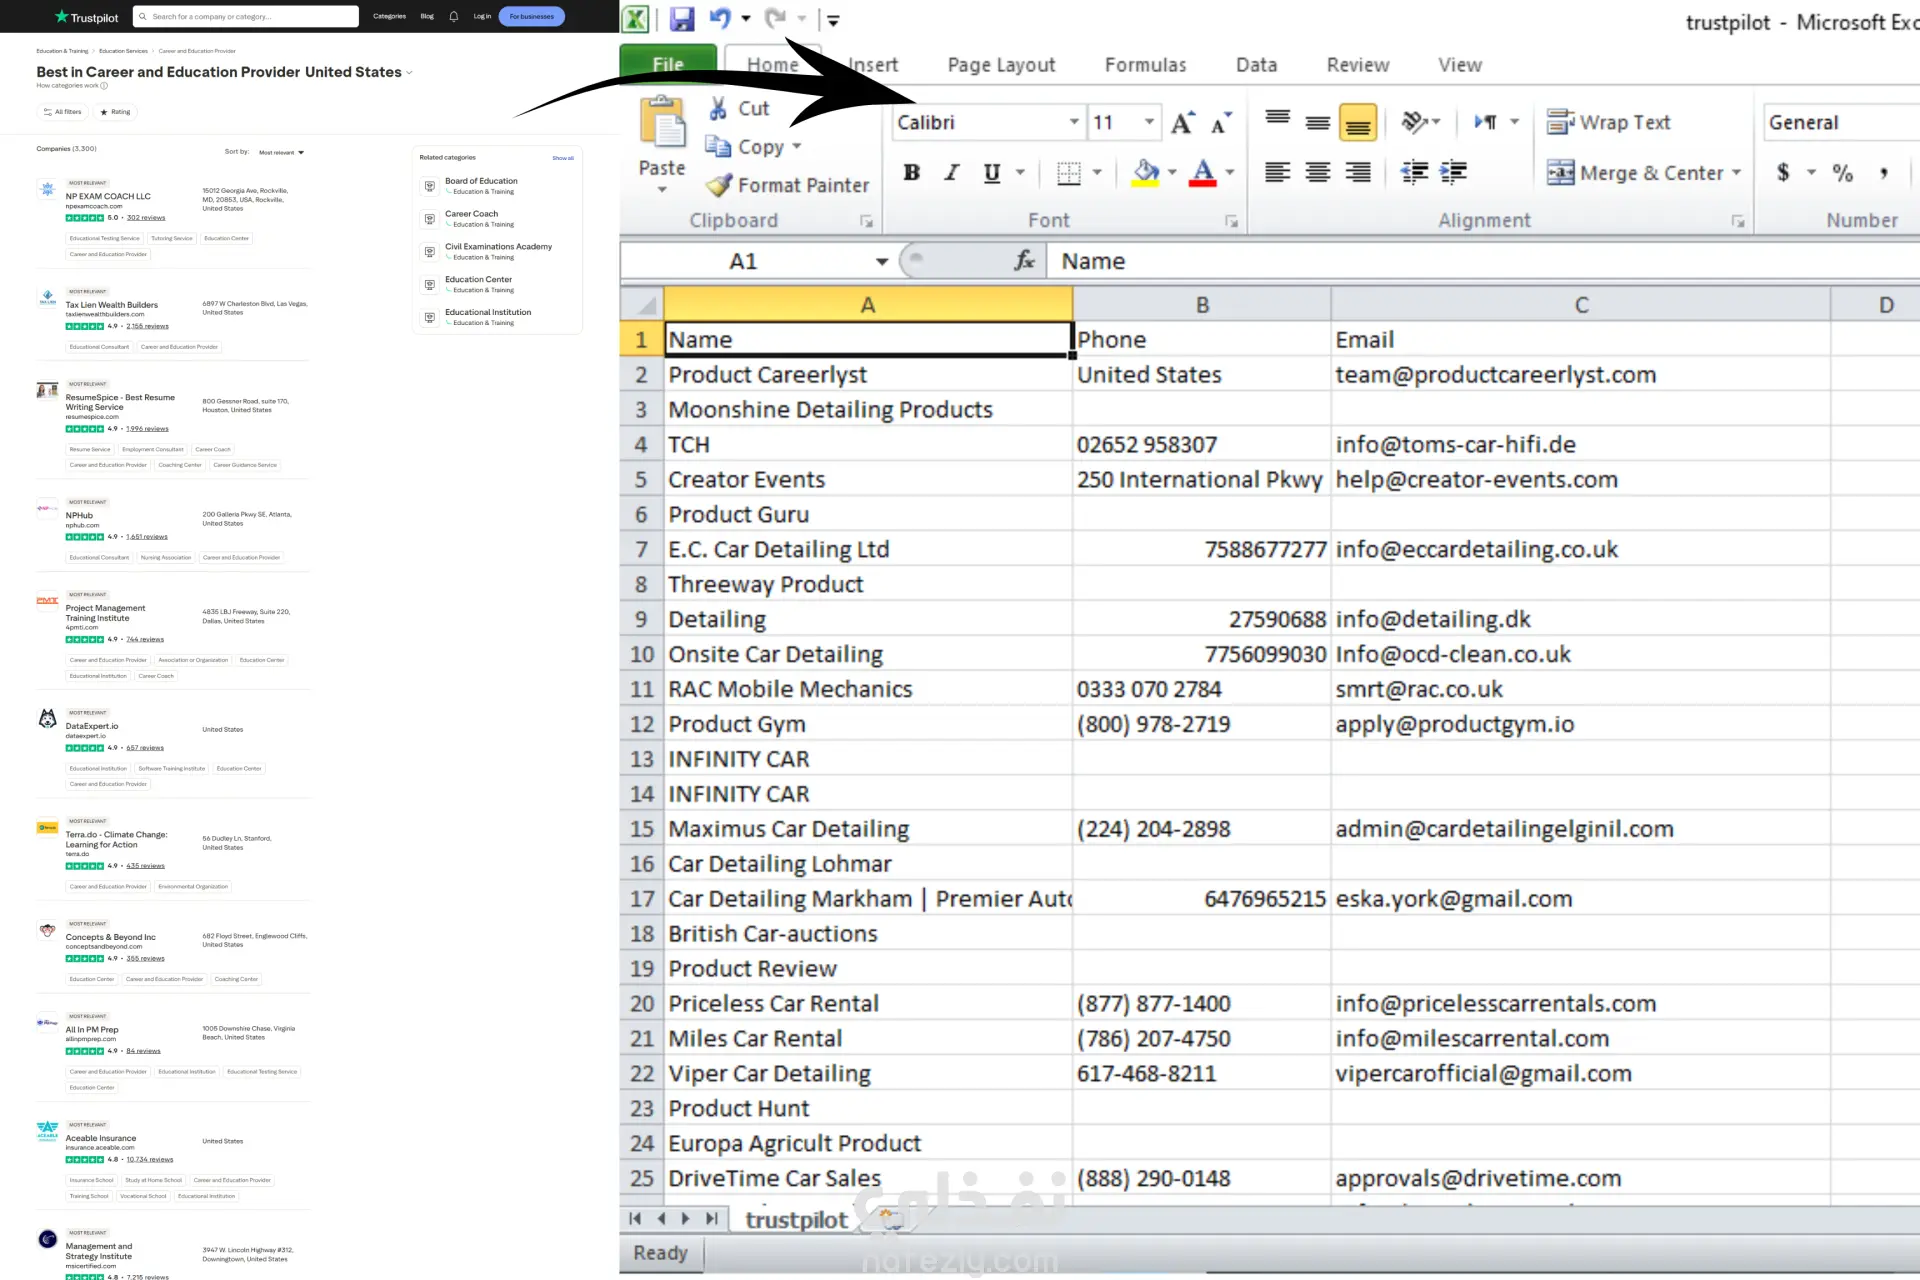Open Trustpilot's All filters button
The image size is (1920, 1280).
tap(62, 112)
